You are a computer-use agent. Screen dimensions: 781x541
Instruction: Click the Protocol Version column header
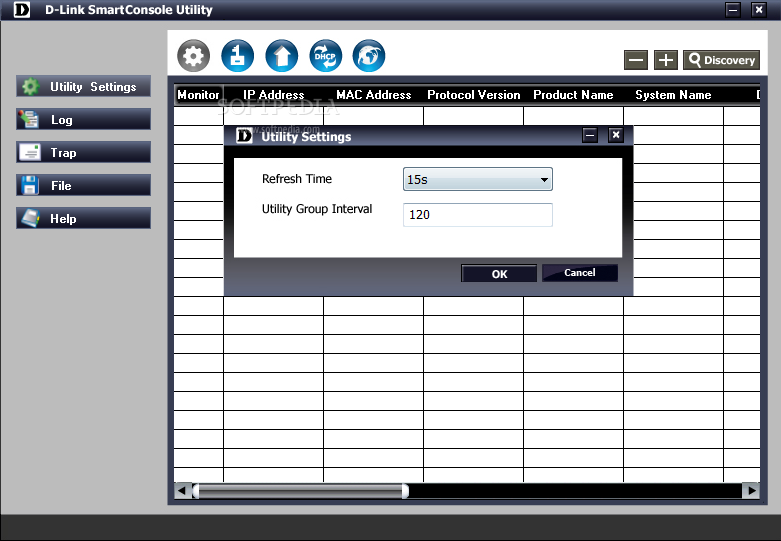coord(474,95)
